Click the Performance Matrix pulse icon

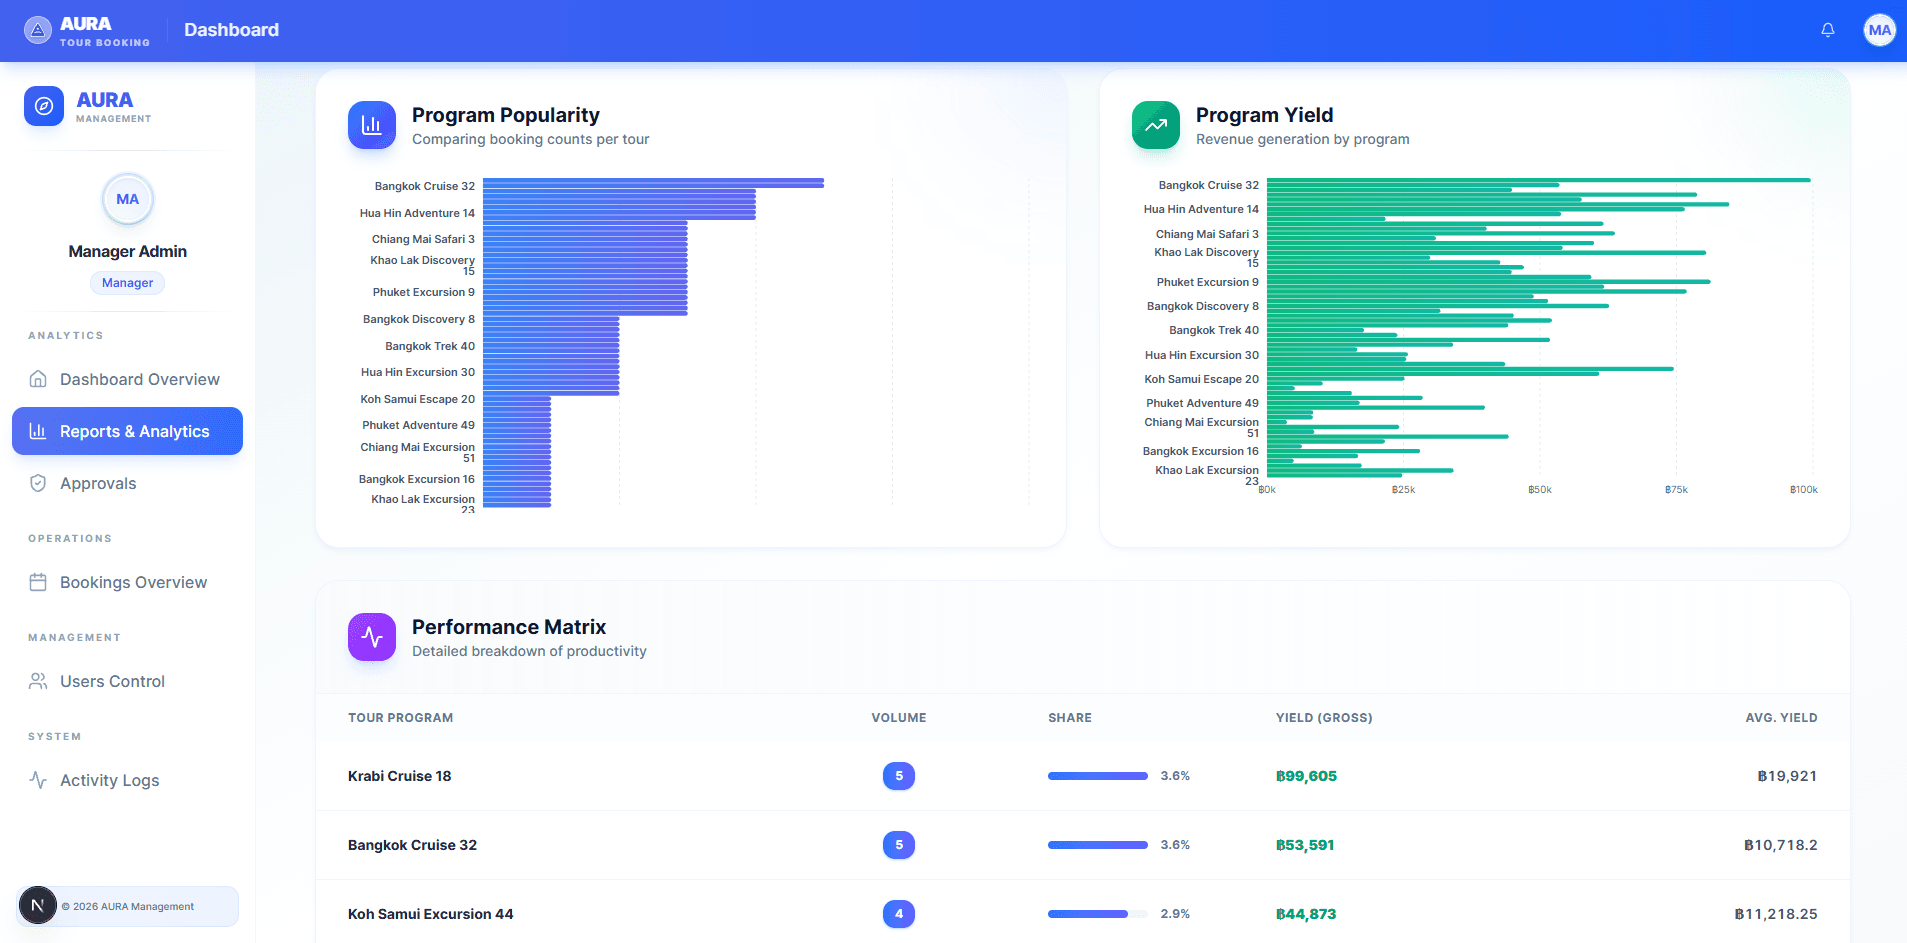click(372, 637)
